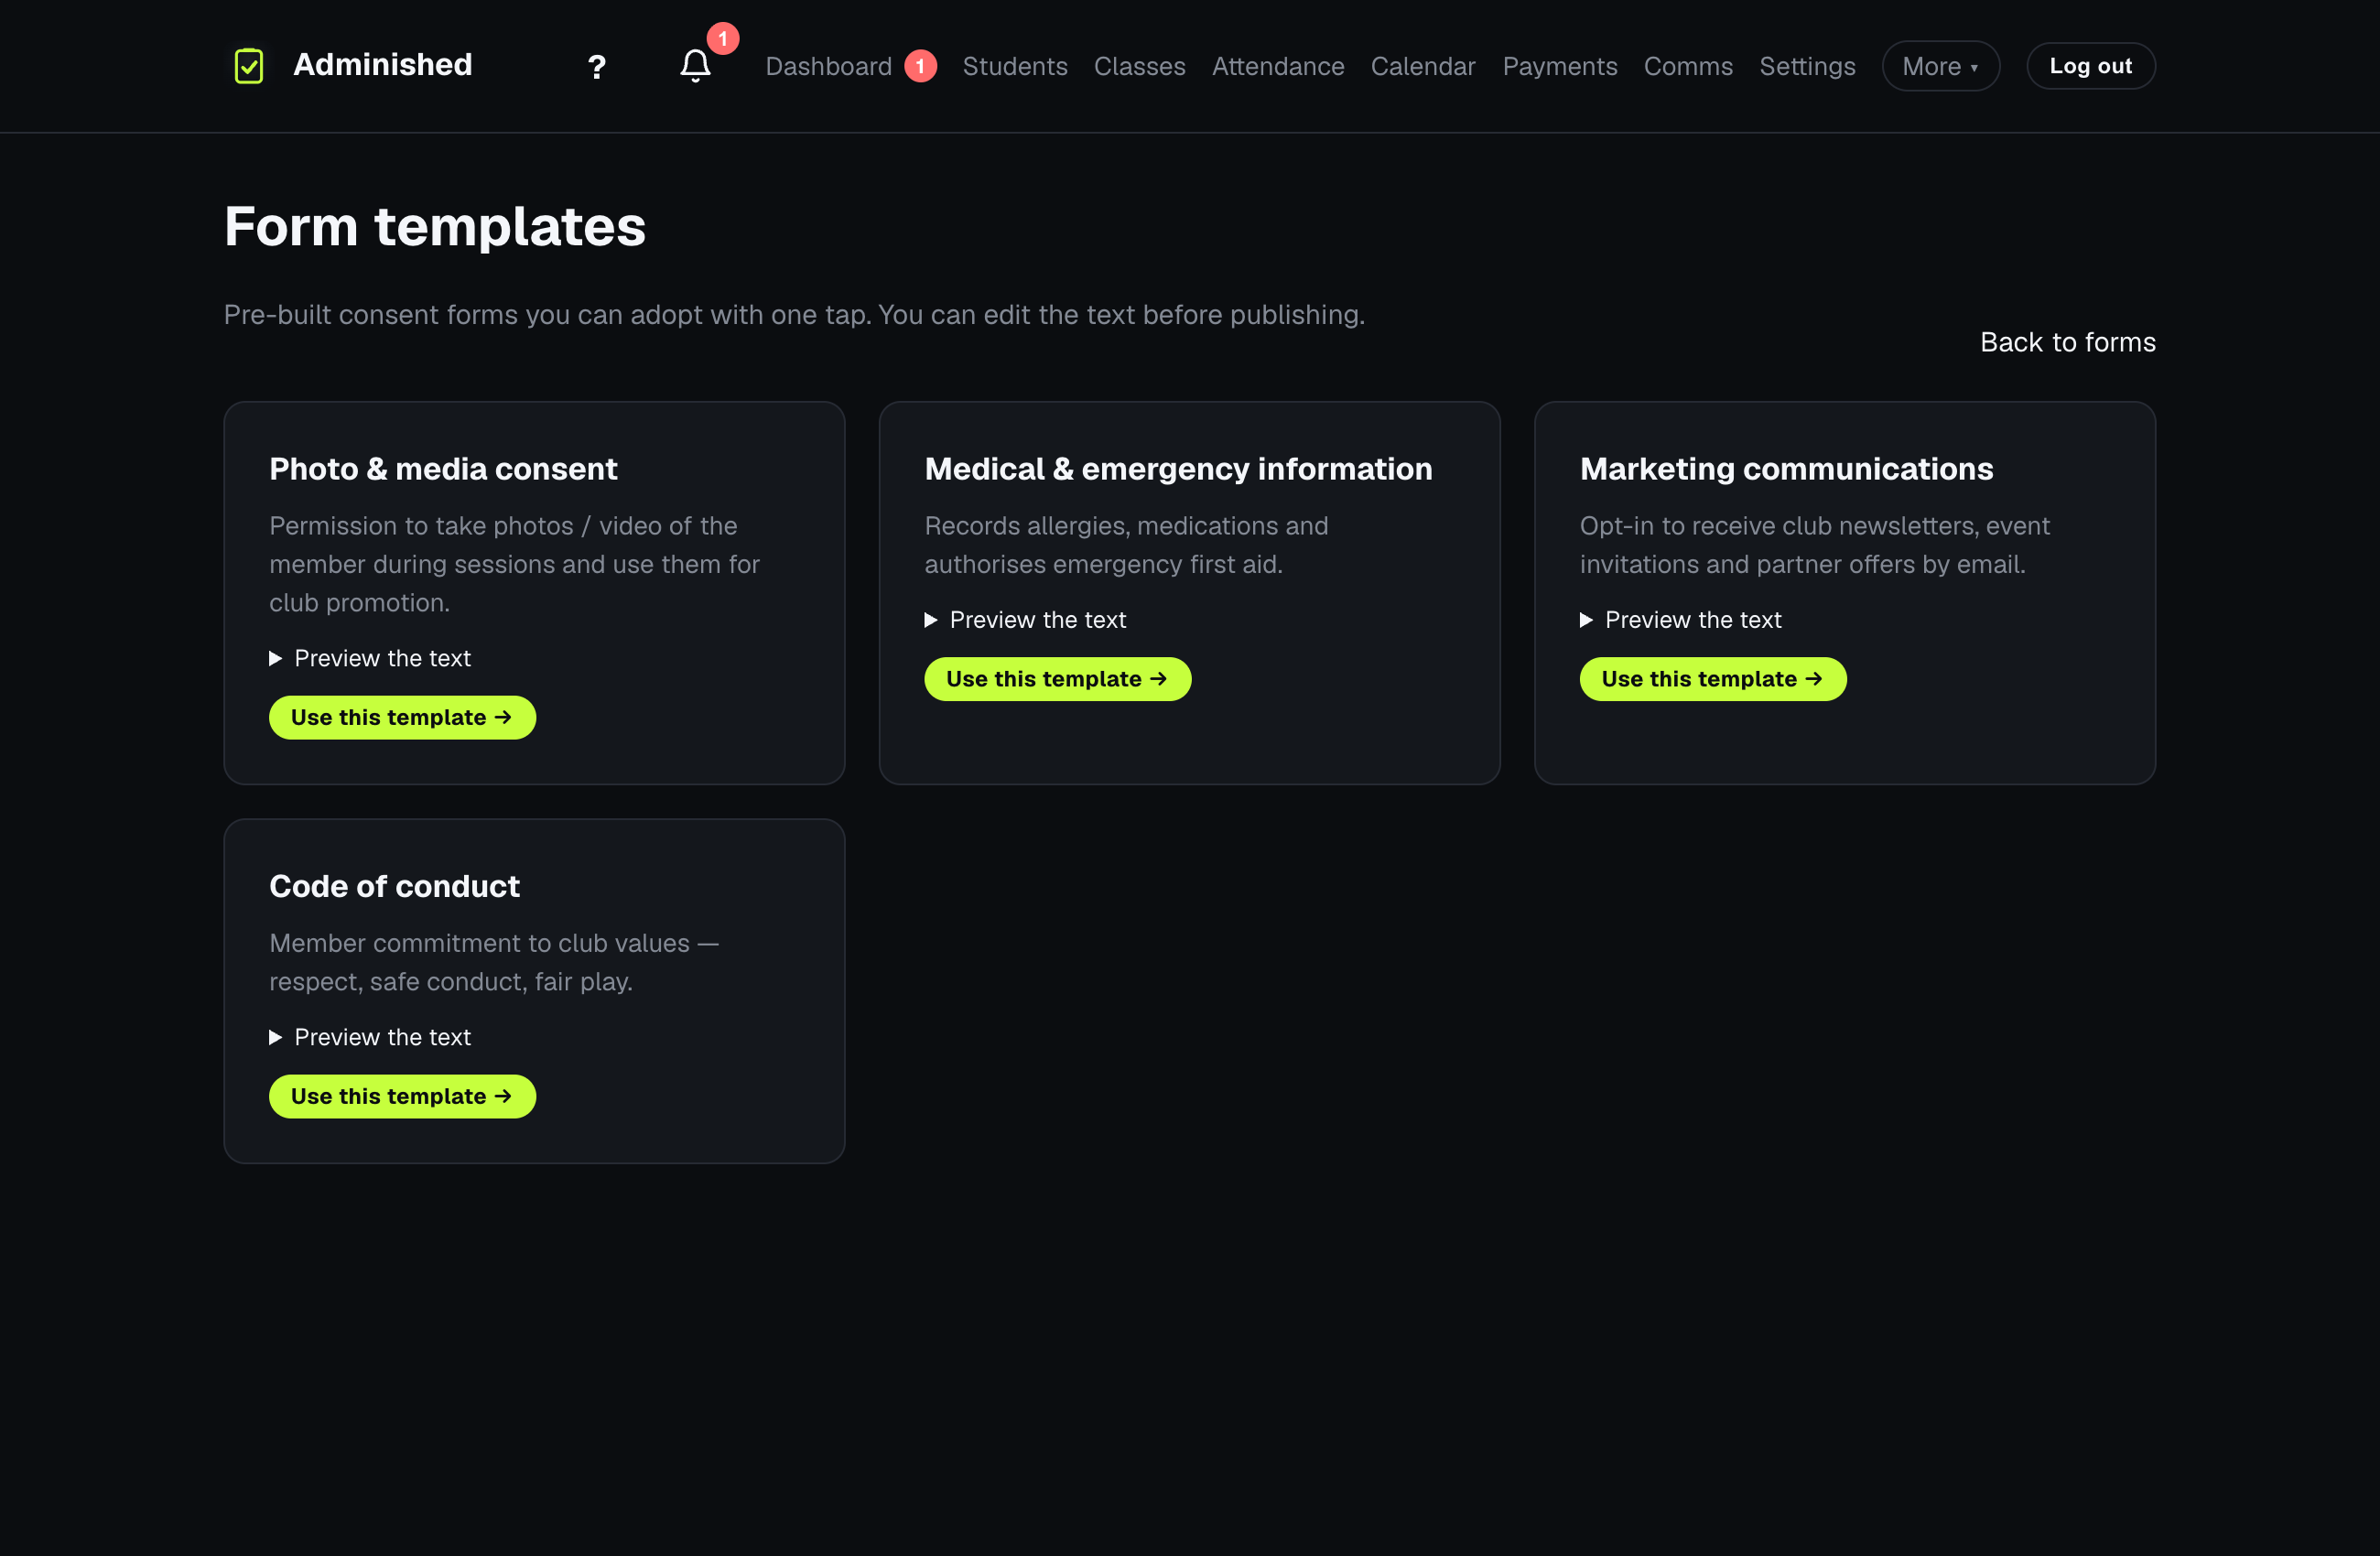This screenshot has width=2380, height=1556.
Task: Click the Photo & media consent heading
Action: [443, 469]
